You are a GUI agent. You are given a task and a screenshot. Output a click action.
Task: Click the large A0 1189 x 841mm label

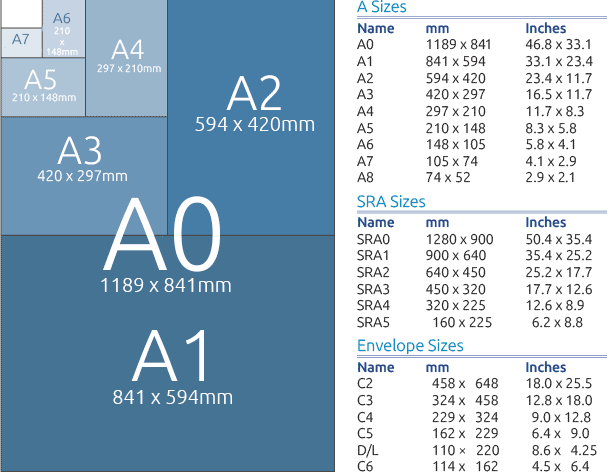(x=166, y=245)
